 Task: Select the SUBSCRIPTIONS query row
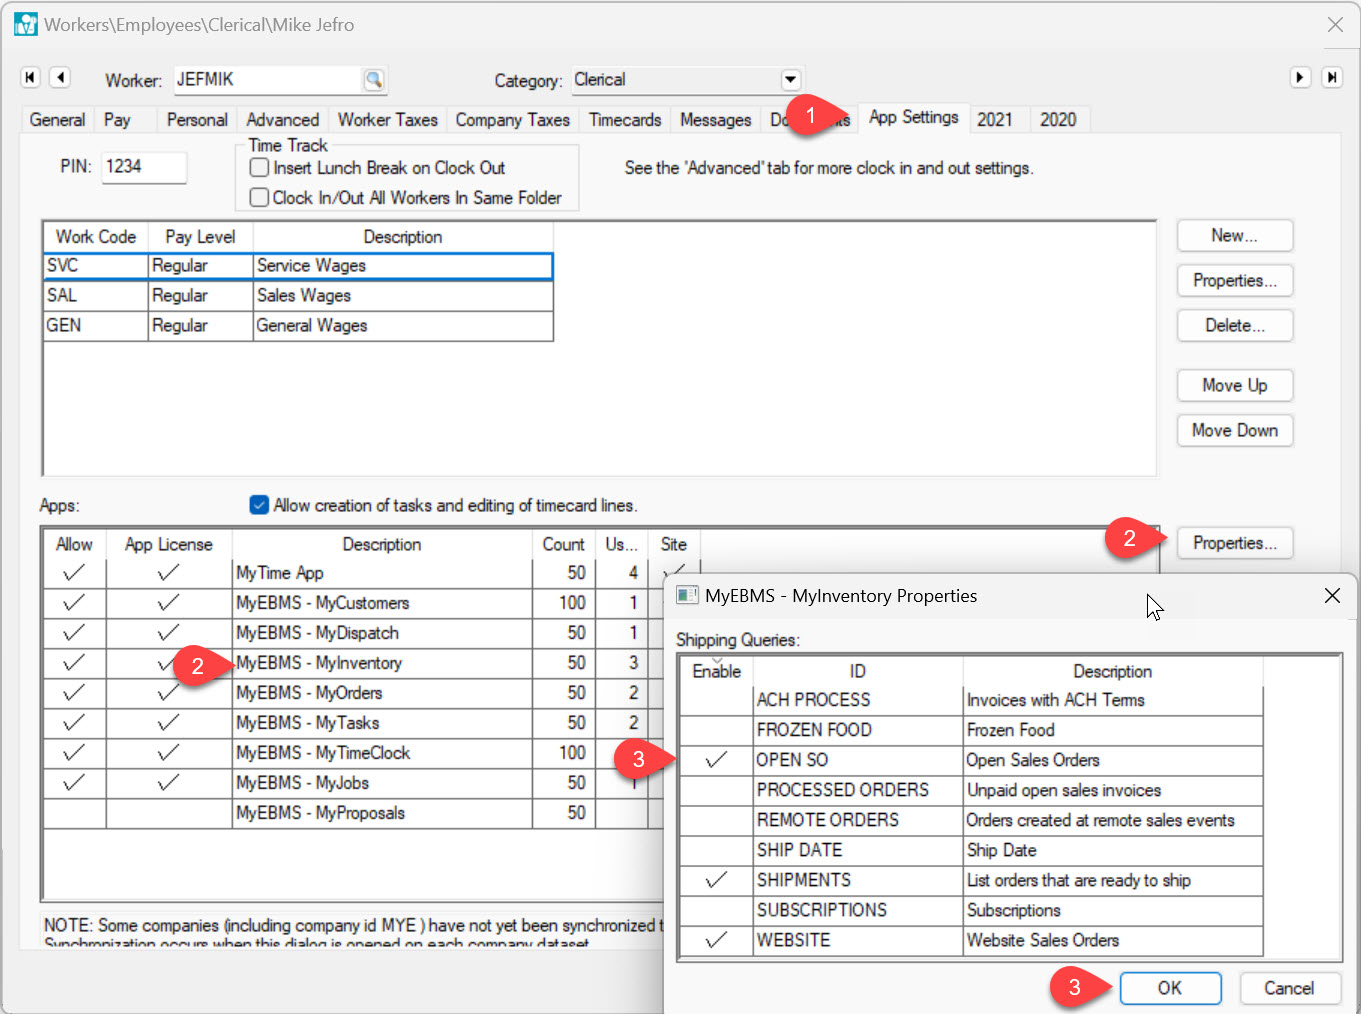[971, 910]
